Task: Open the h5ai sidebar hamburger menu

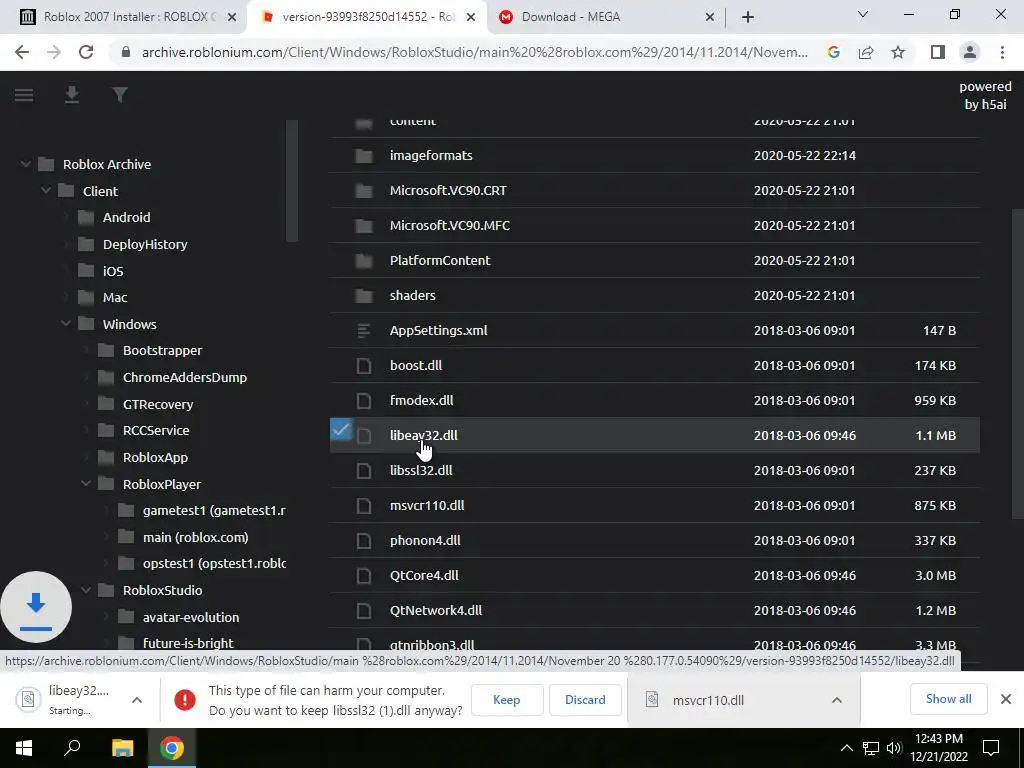Action: coord(24,95)
